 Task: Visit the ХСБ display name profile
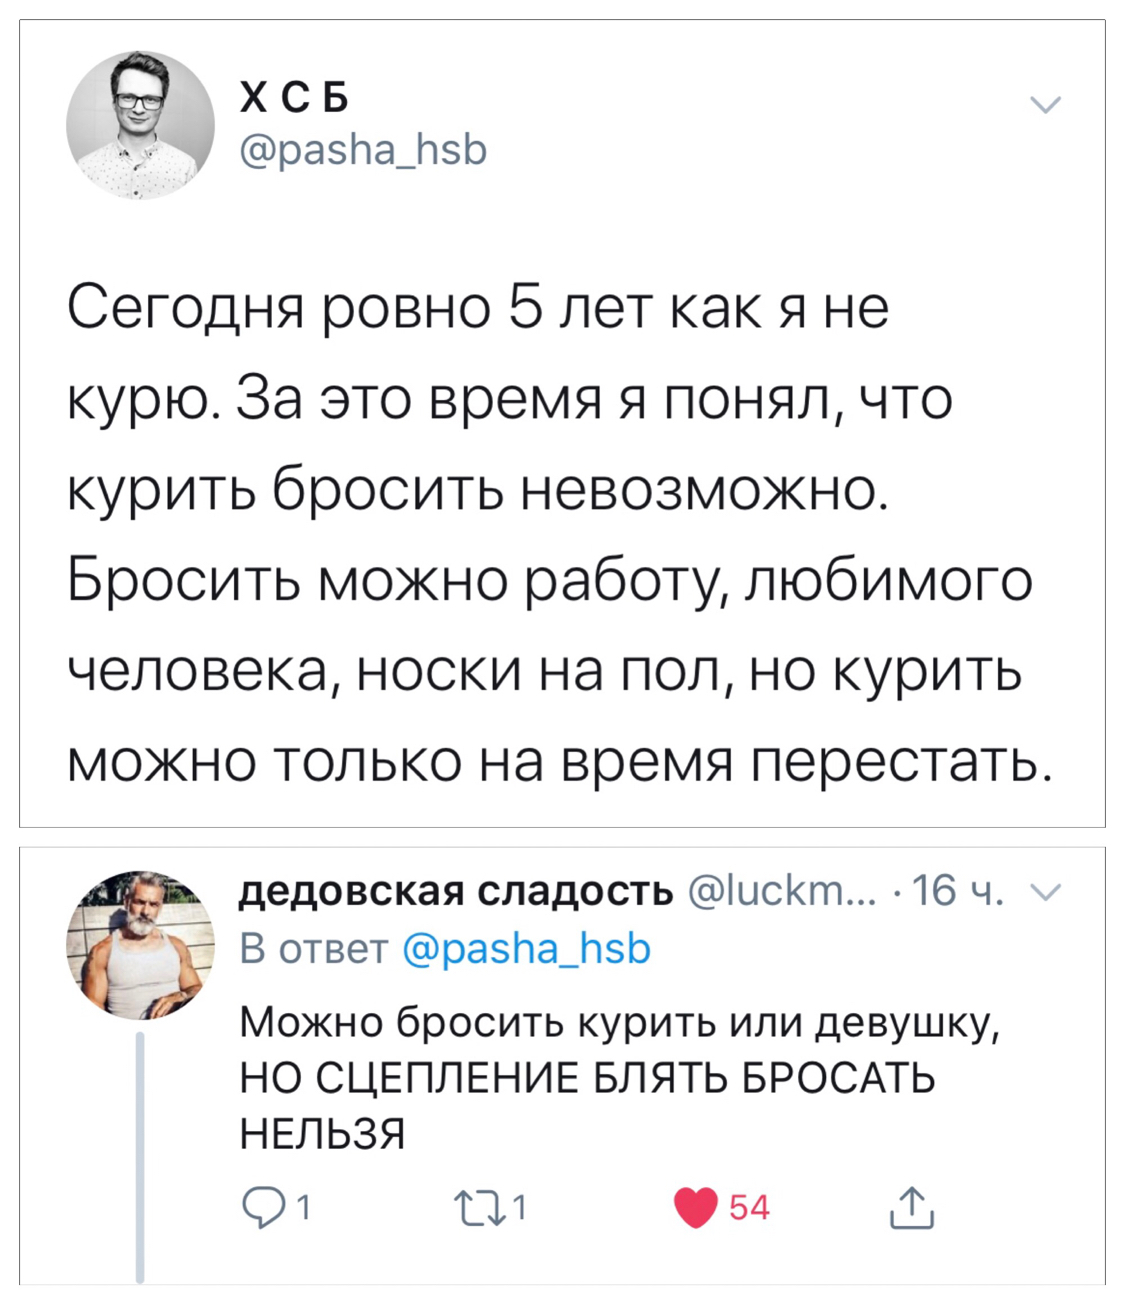tap(294, 98)
